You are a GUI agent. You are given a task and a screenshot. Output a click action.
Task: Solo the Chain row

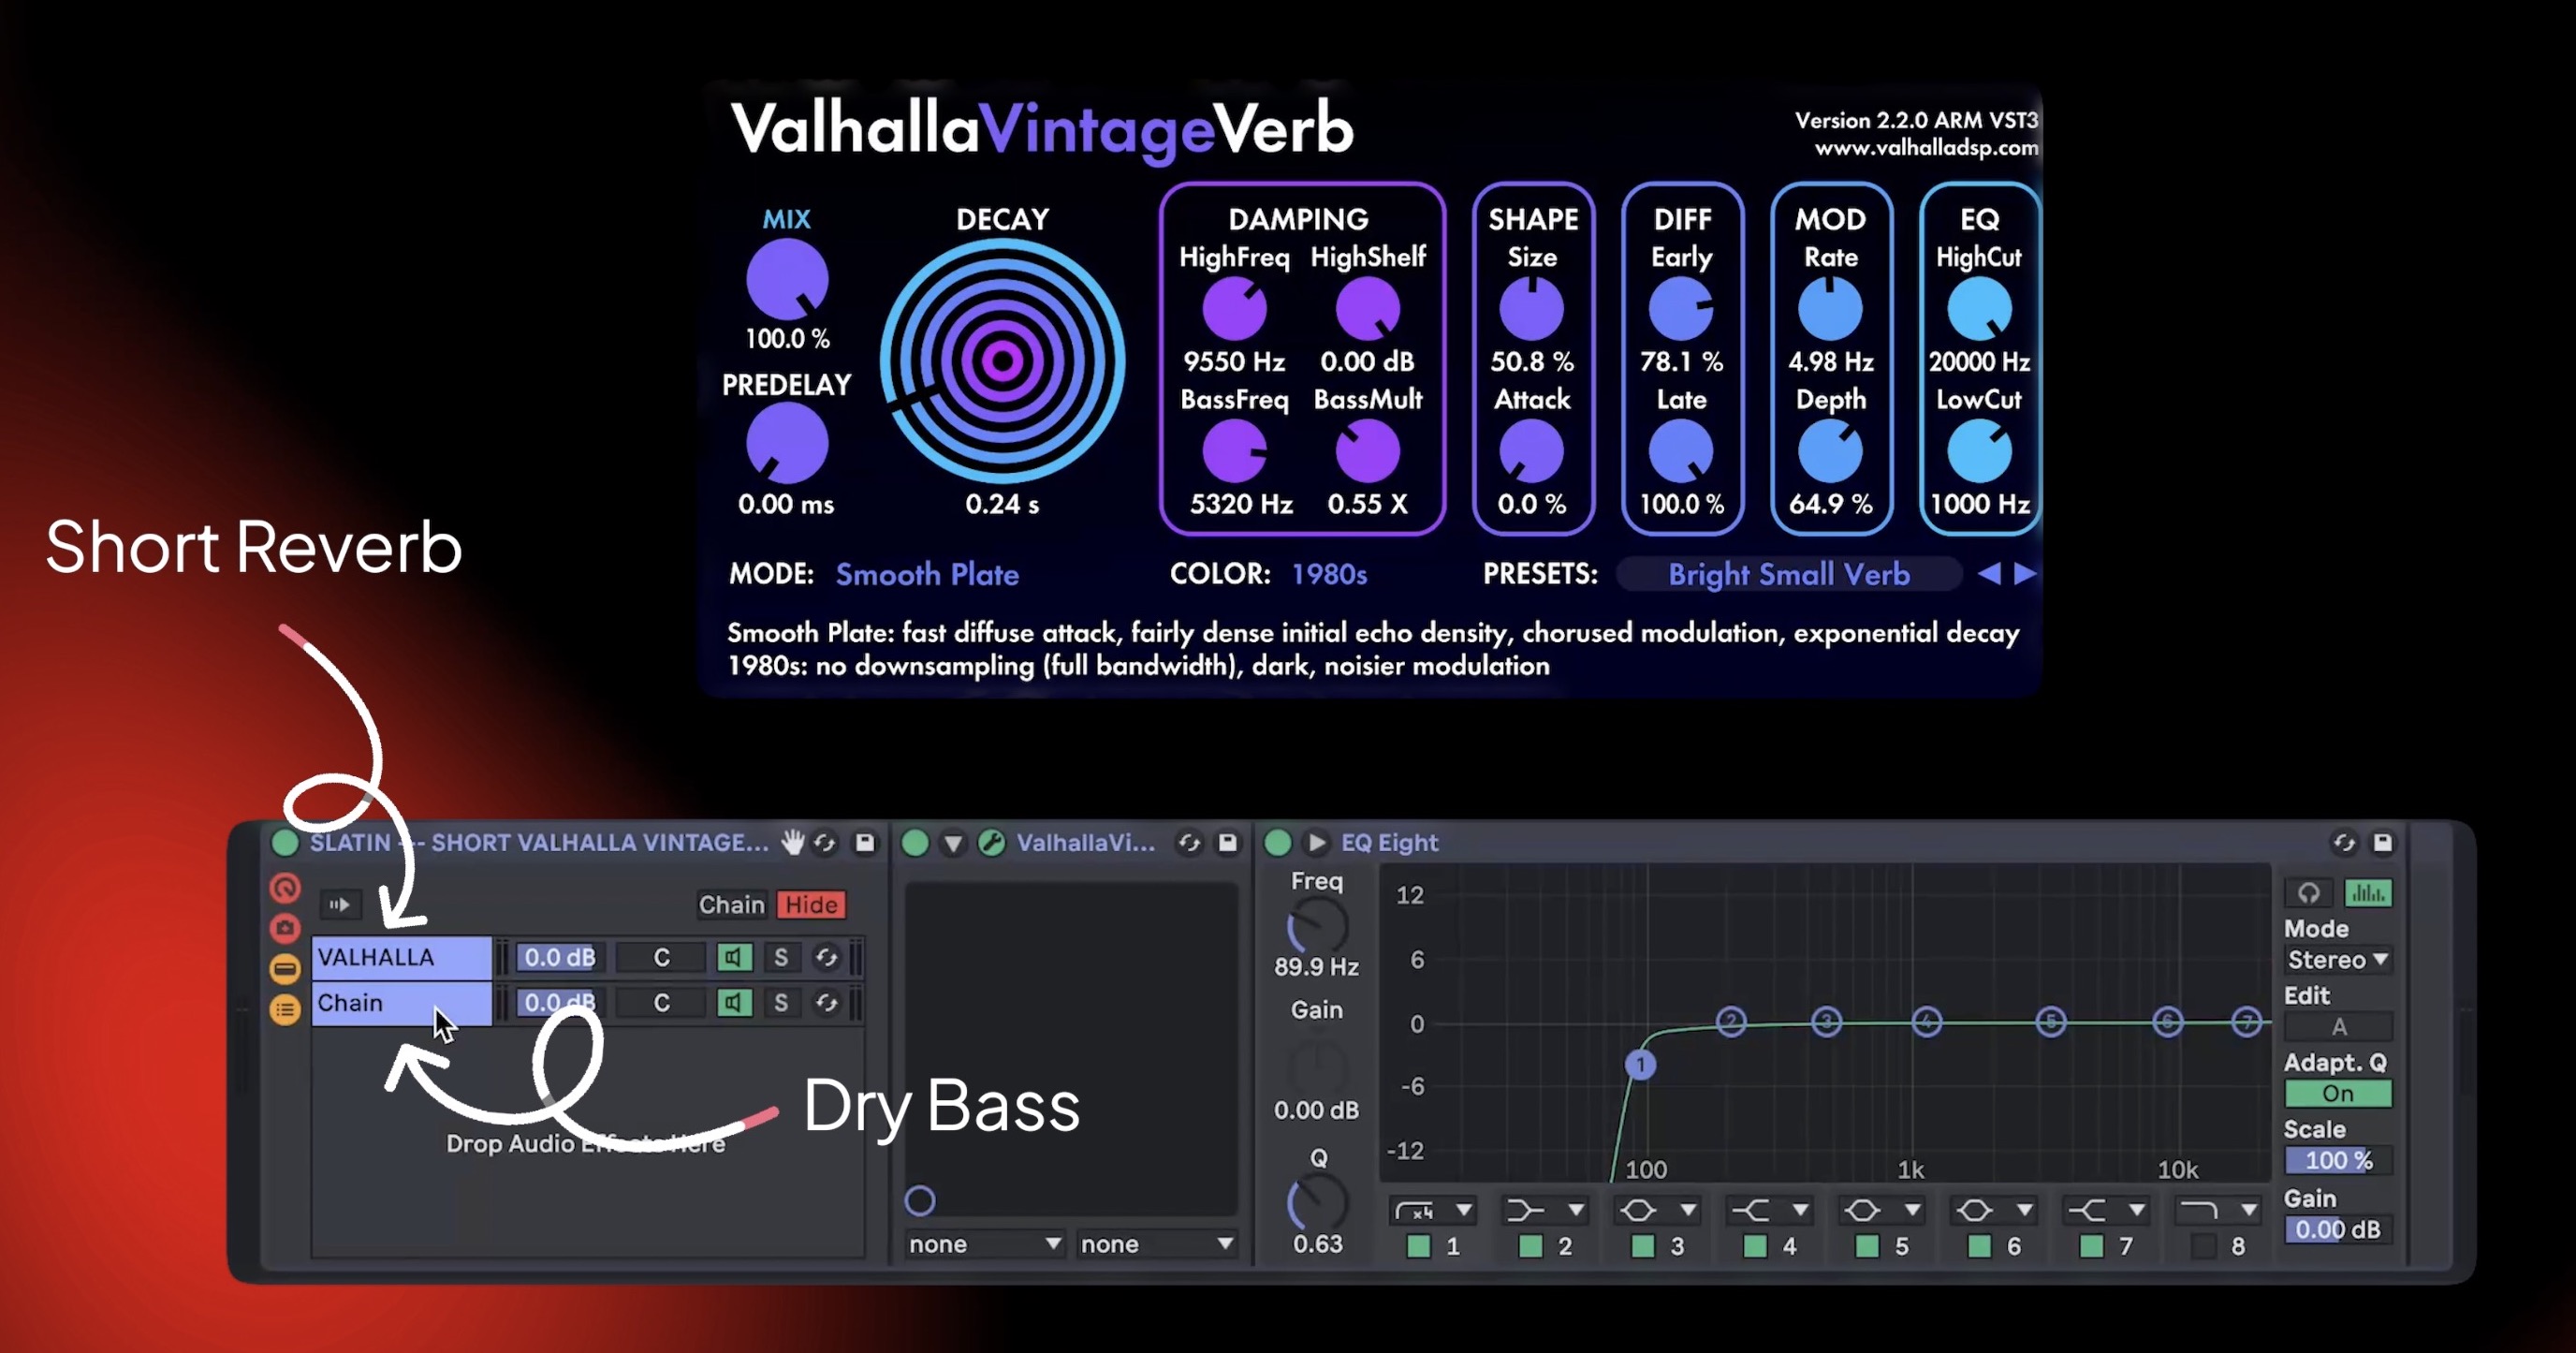tap(781, 1002)
